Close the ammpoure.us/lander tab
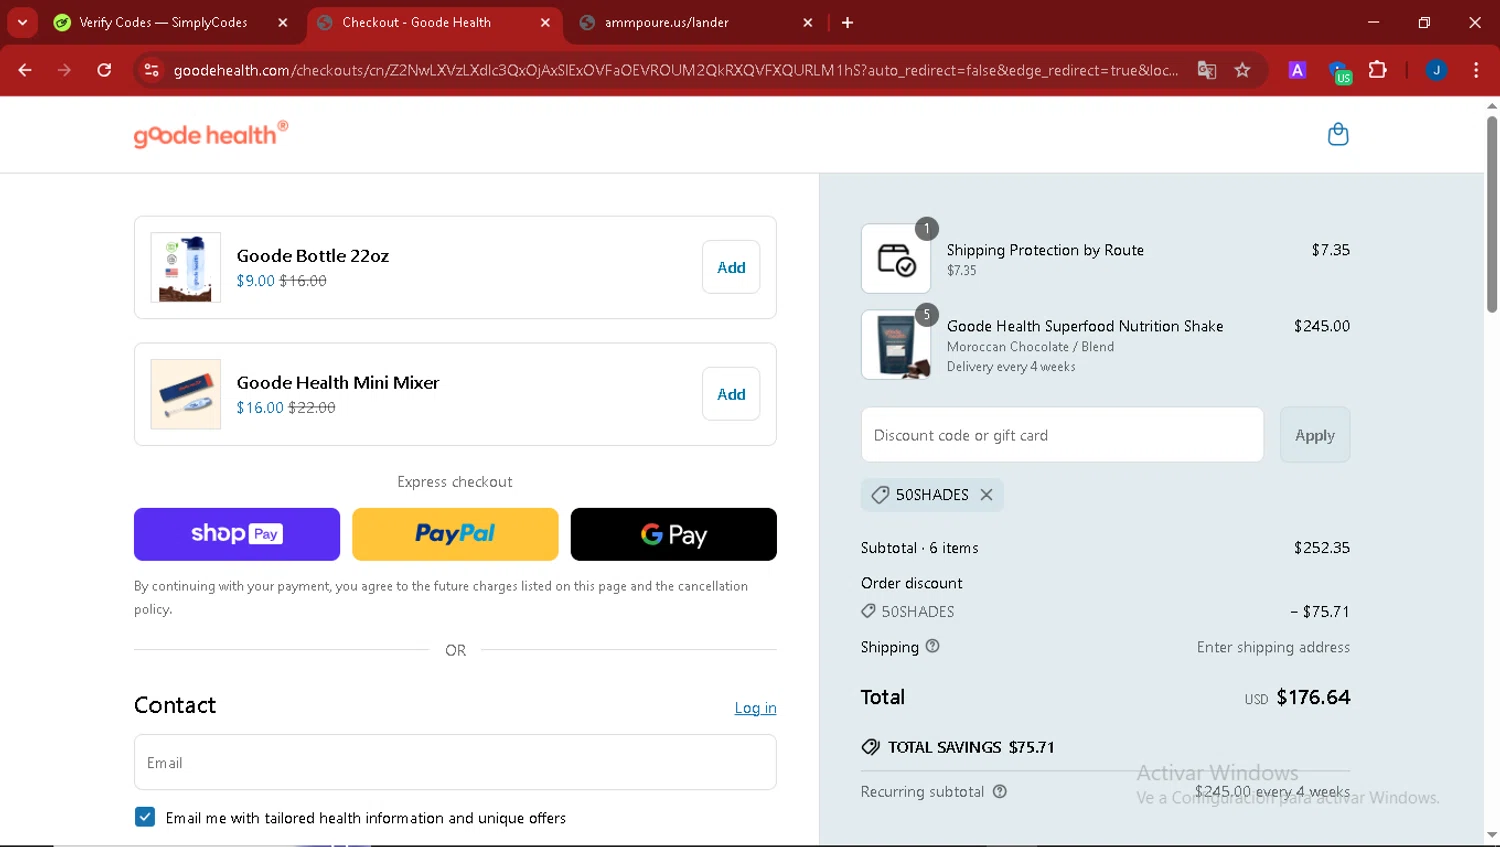Screen dimensions: 1500x847 pos(808,23)
